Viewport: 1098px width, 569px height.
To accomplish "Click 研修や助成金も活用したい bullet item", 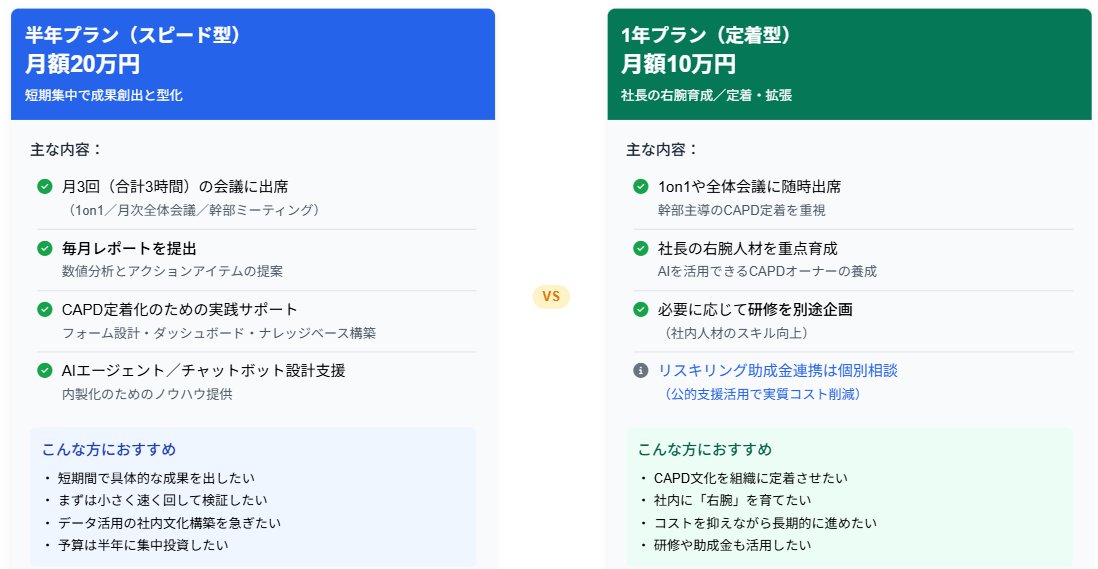I will point(731,545).
